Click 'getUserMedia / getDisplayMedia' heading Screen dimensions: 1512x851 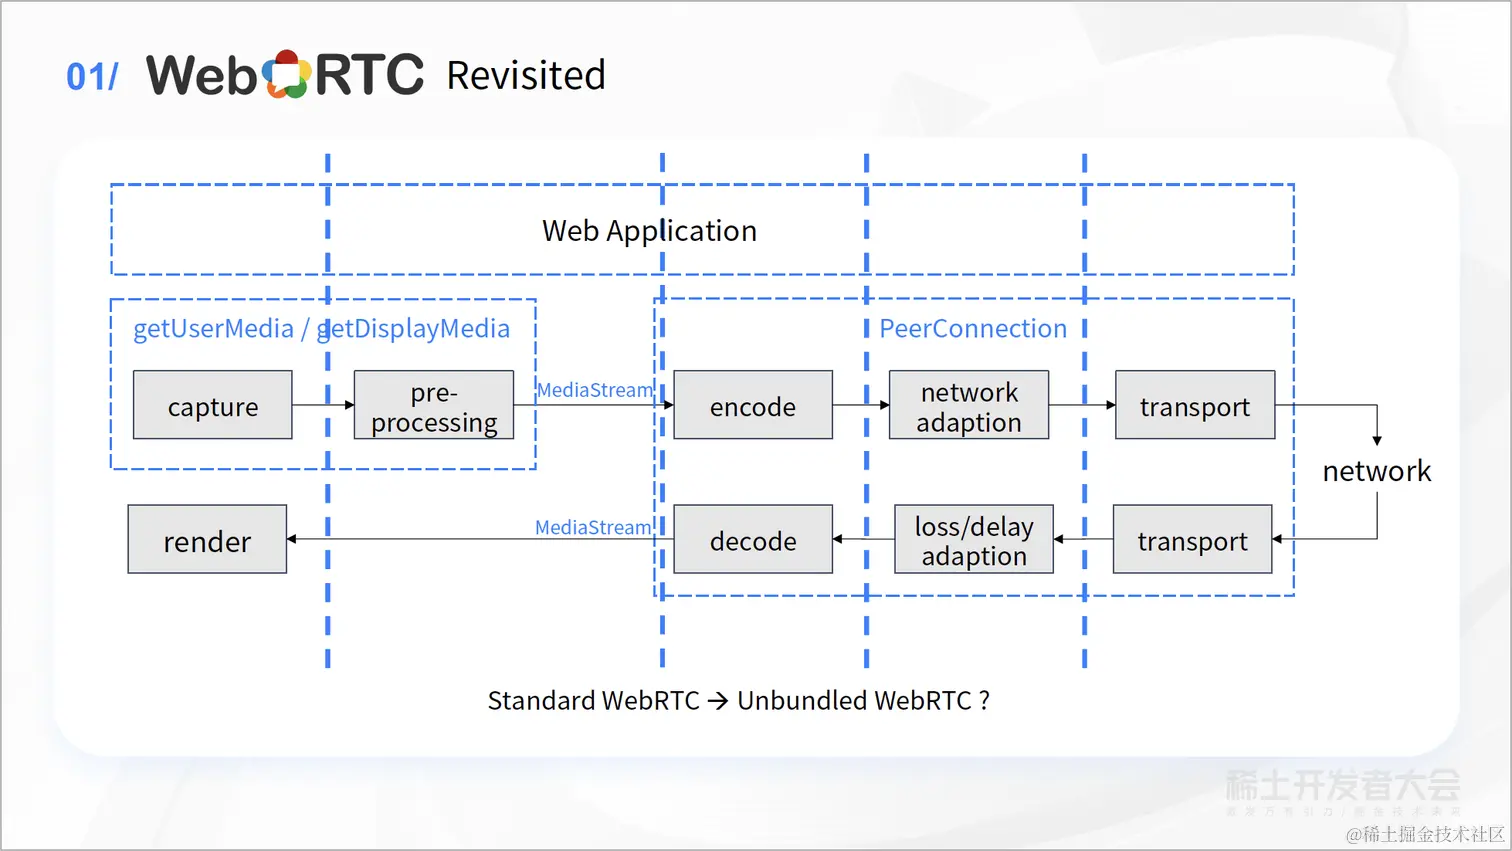click(x=321, y=329)
